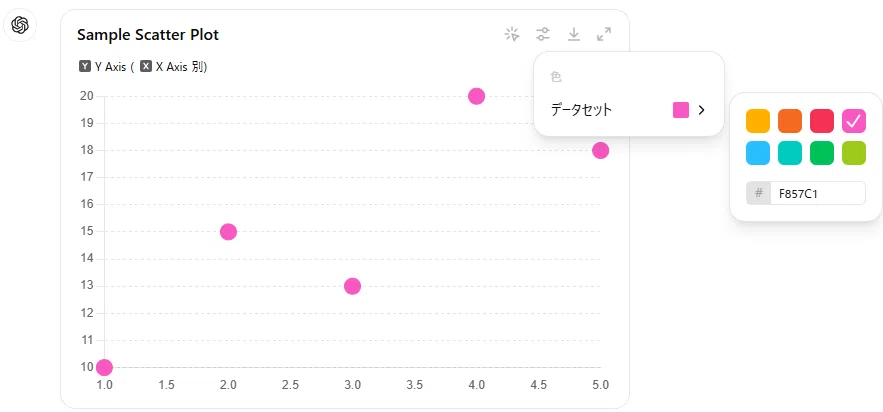Viewport: 883px width, 412px height.
Task: Choose the orange color swatch
Action: pos(790,121)
